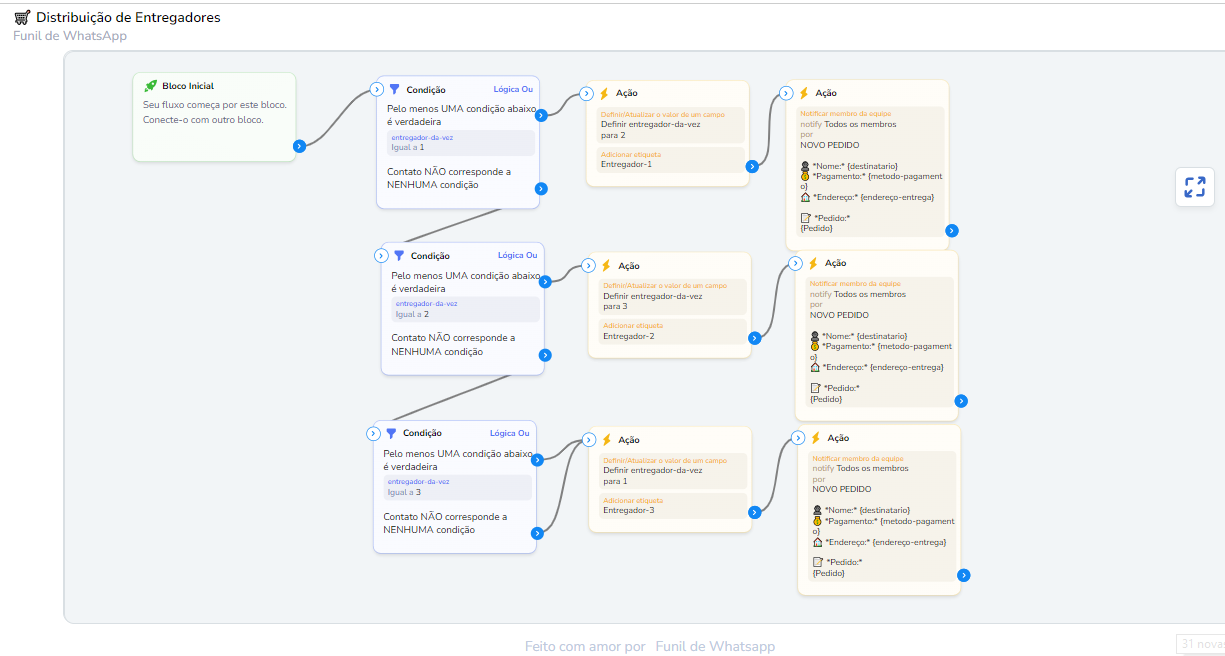The image size is (1225, 656).
Task: Click lightning icon of the Entregador-2 action block
Action: [x=606, y=266]
